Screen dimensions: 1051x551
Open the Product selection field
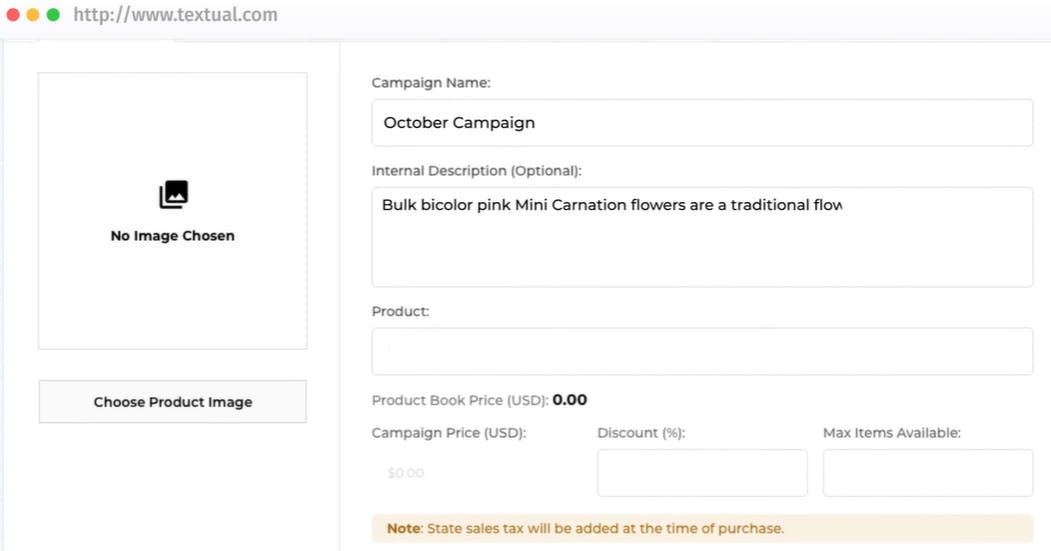click(701, 351)
